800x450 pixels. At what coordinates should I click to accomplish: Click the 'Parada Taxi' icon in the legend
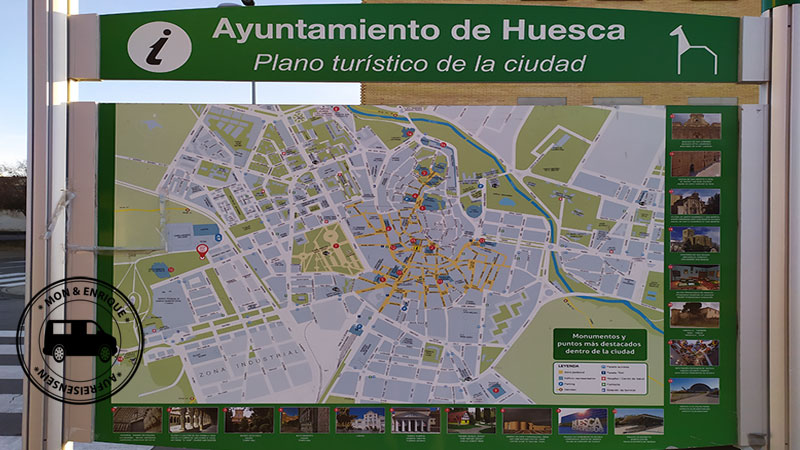click(604, 372)
